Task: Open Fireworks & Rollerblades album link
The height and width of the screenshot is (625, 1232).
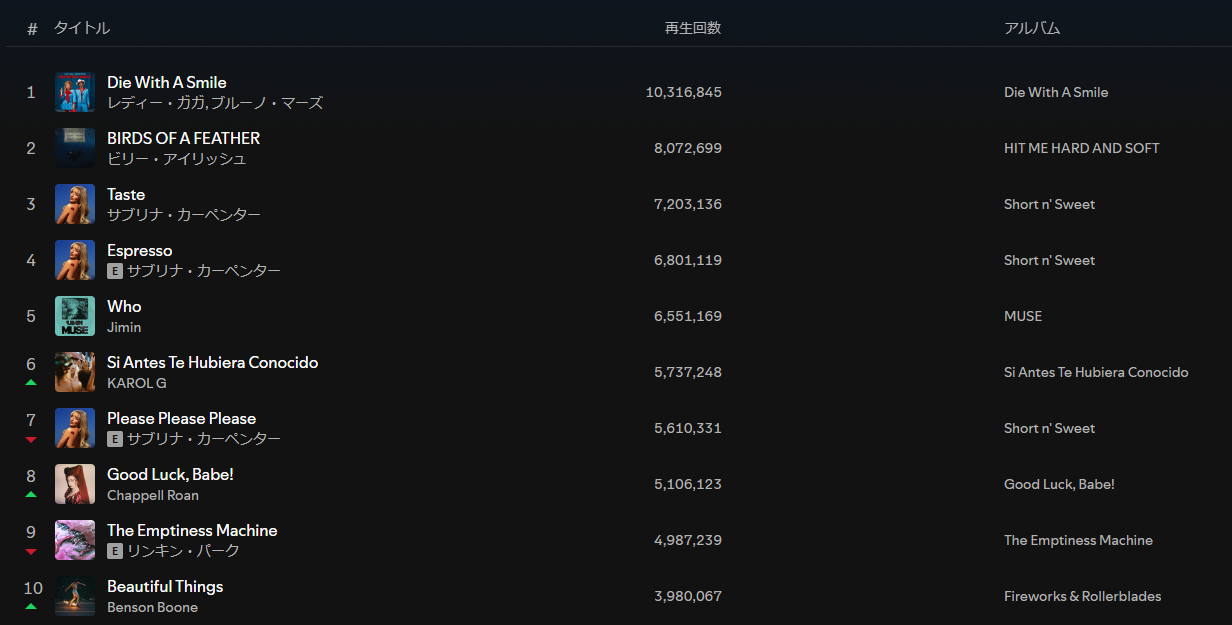Action: (1082, 596)
